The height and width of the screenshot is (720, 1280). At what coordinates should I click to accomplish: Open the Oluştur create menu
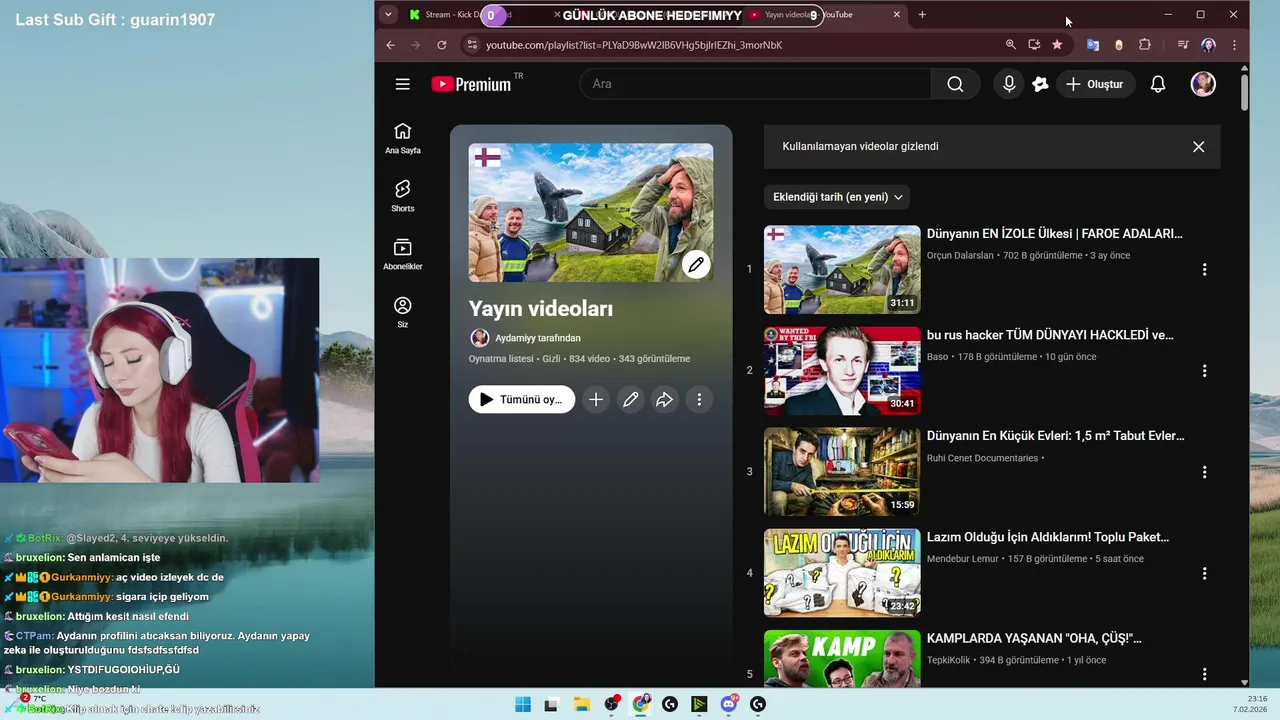1095,84
